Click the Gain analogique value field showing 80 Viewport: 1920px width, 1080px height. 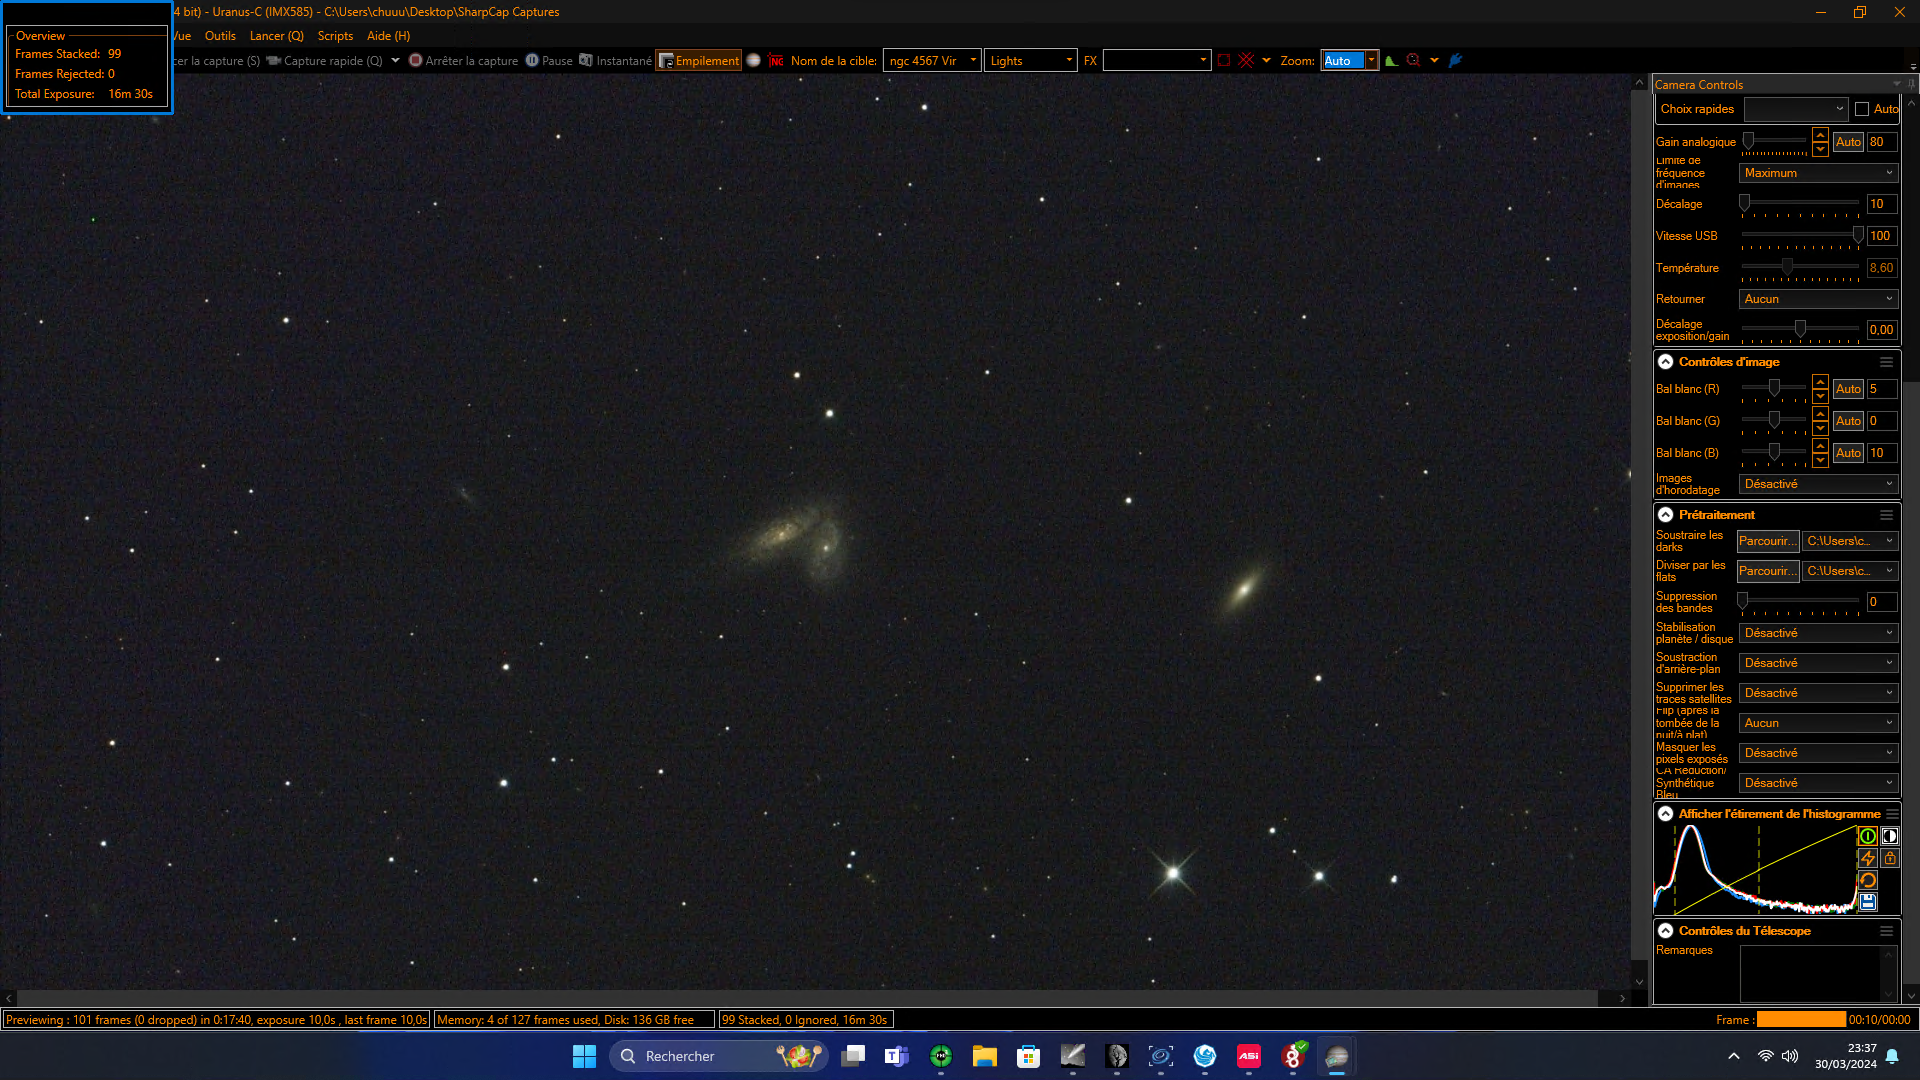[1881, 142]
